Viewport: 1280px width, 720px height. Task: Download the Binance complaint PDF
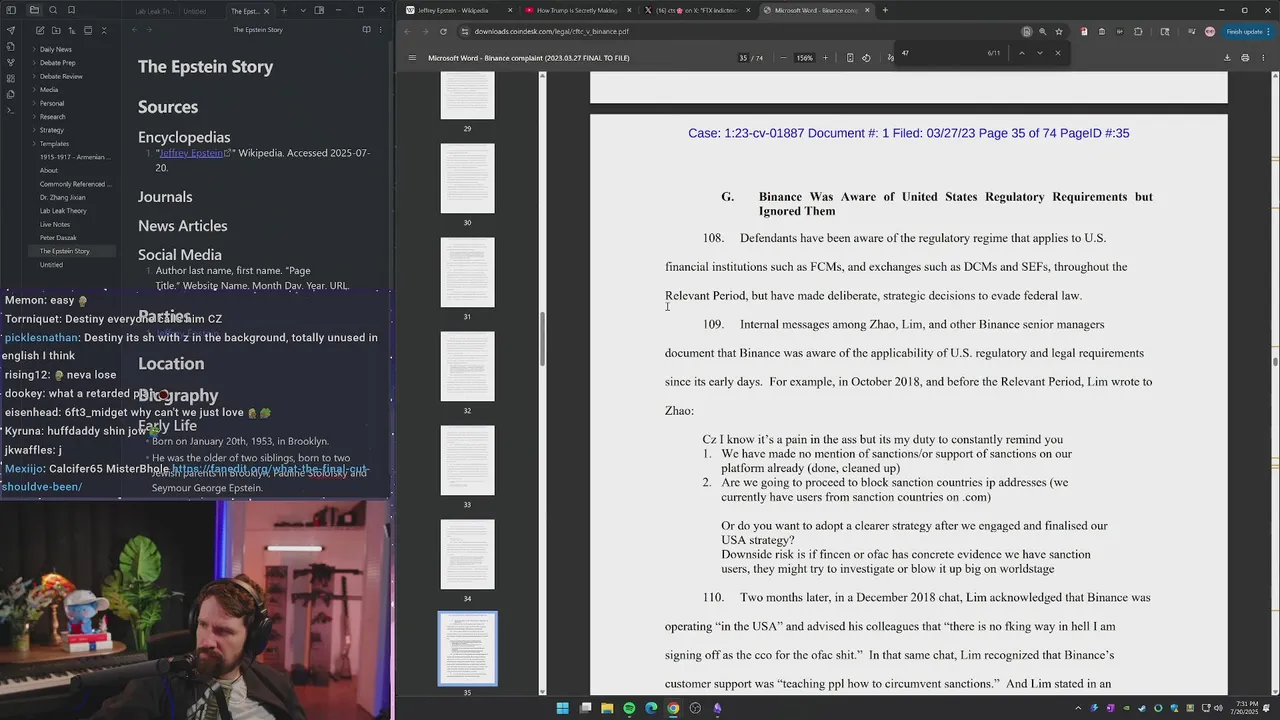coord(1227,58)
